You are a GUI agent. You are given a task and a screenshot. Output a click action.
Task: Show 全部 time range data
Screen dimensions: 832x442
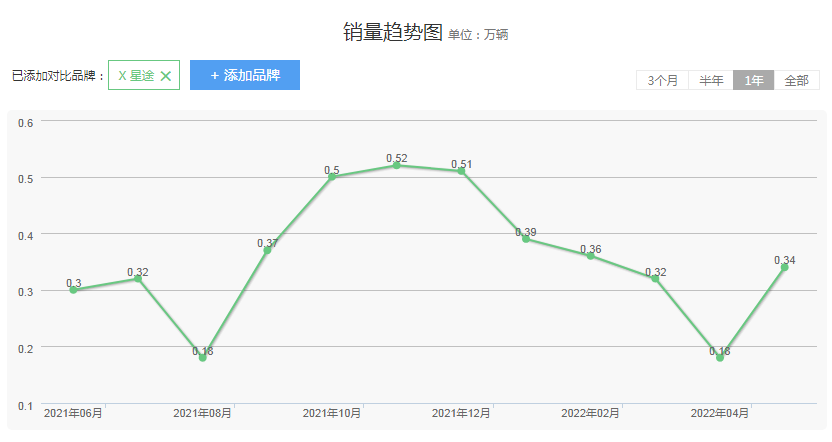[x=796, y=81]
